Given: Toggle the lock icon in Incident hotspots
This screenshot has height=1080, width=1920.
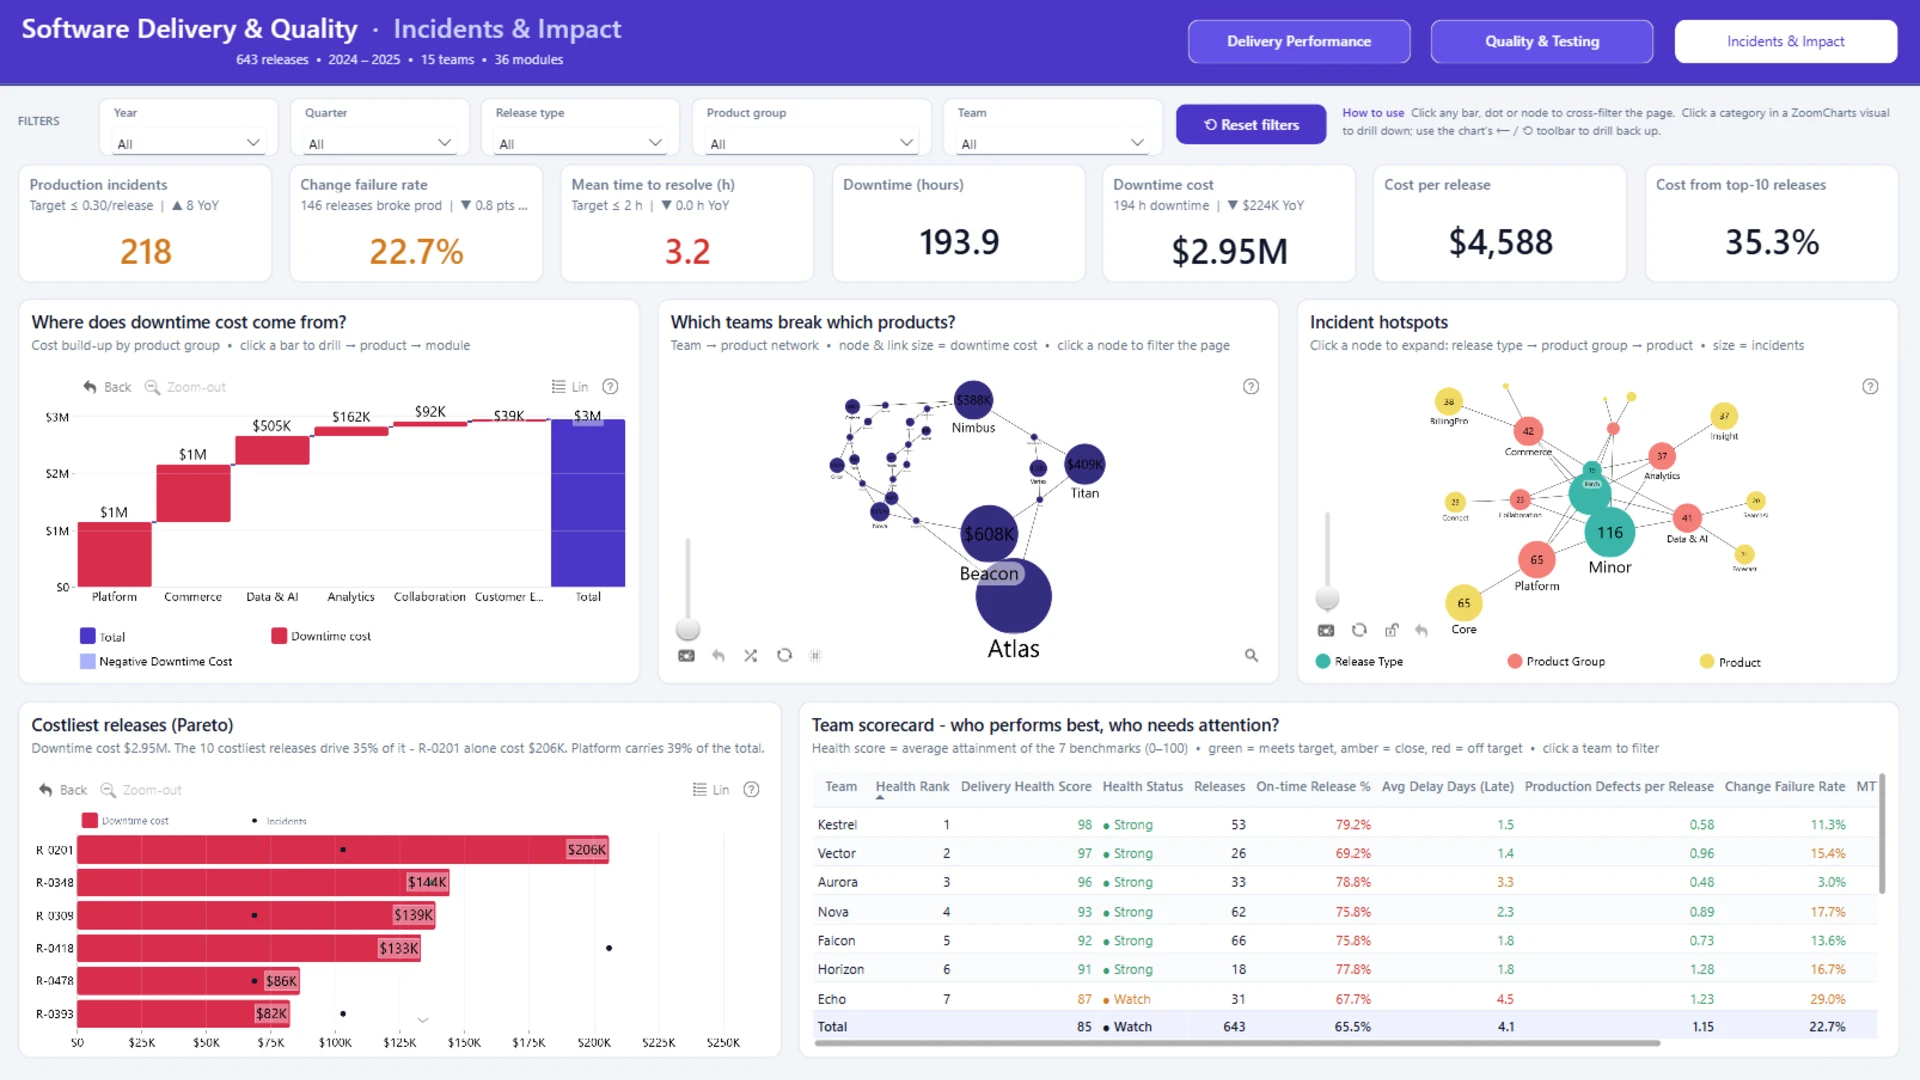Looking at the screenshot, I should tap(1391, 631).
